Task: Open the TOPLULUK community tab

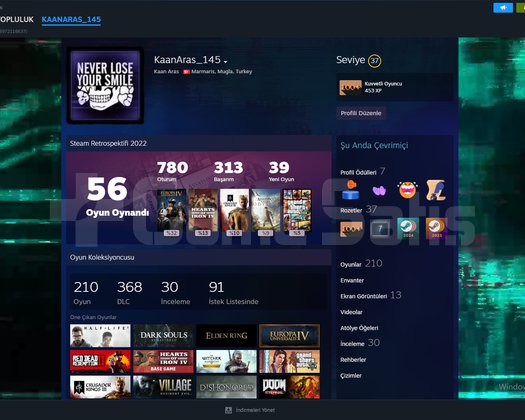Action: [17, 19]
